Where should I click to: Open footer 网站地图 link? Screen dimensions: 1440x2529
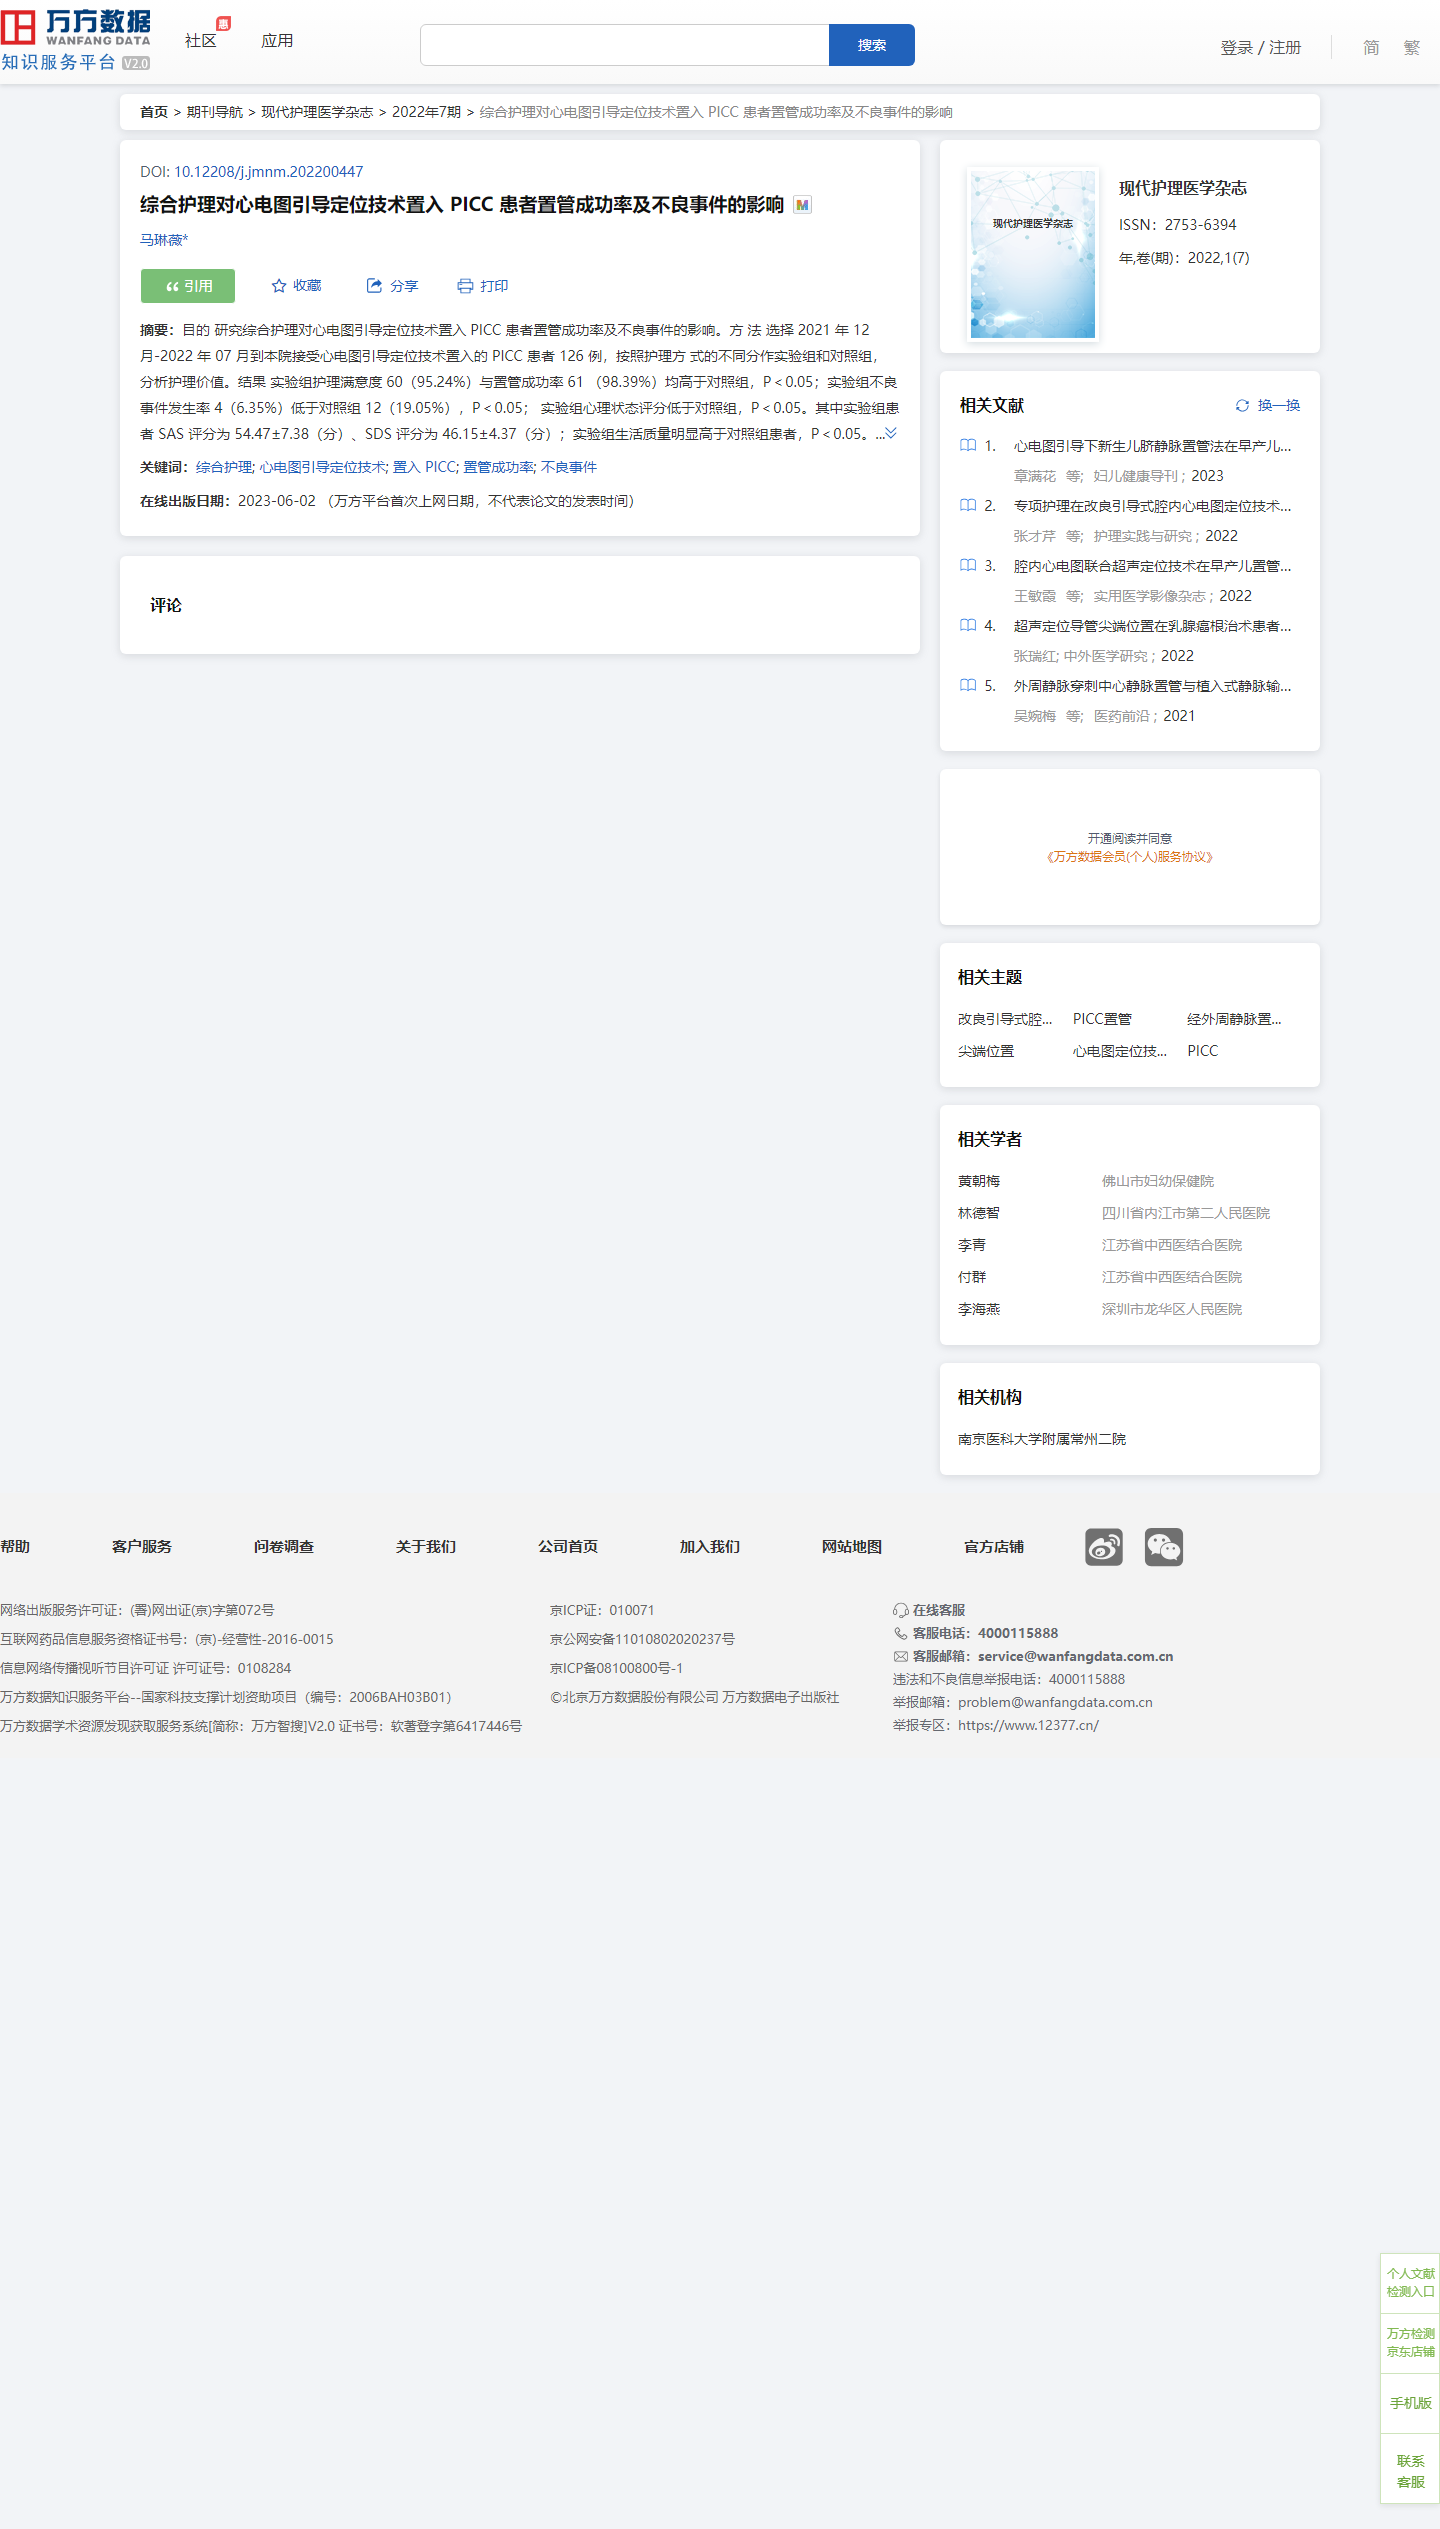coord(852,1547)
